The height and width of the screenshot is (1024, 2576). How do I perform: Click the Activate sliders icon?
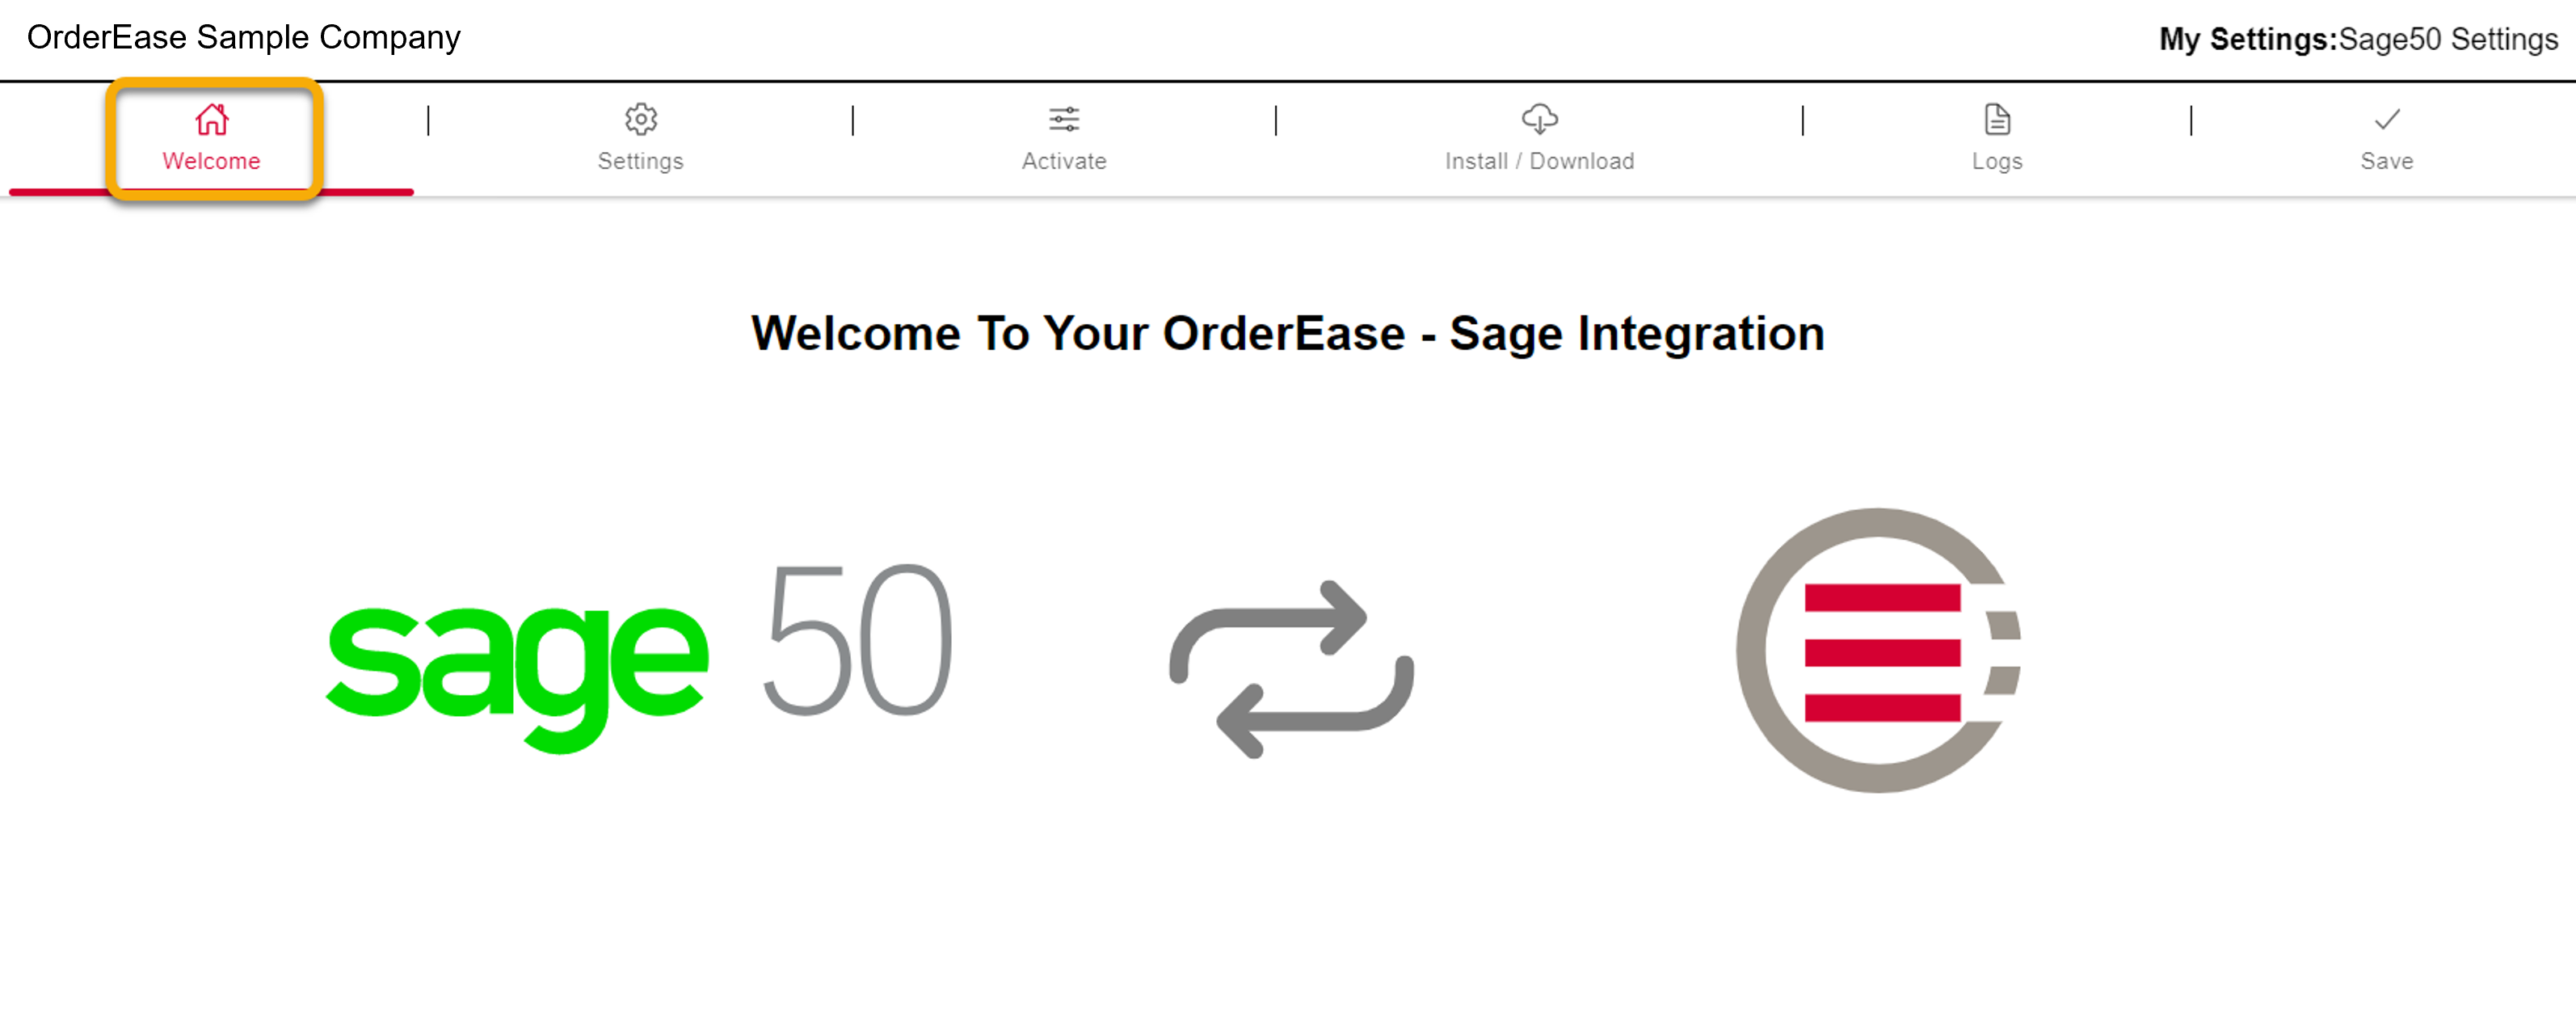(x=1064, y=118)
